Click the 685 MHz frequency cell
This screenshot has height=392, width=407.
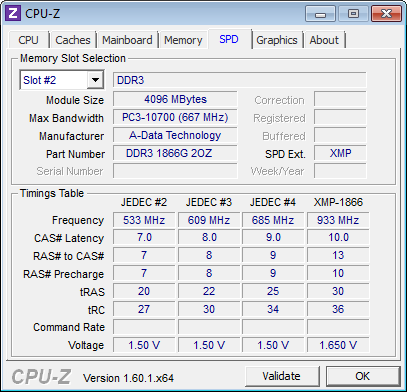[x=273, y=220]
